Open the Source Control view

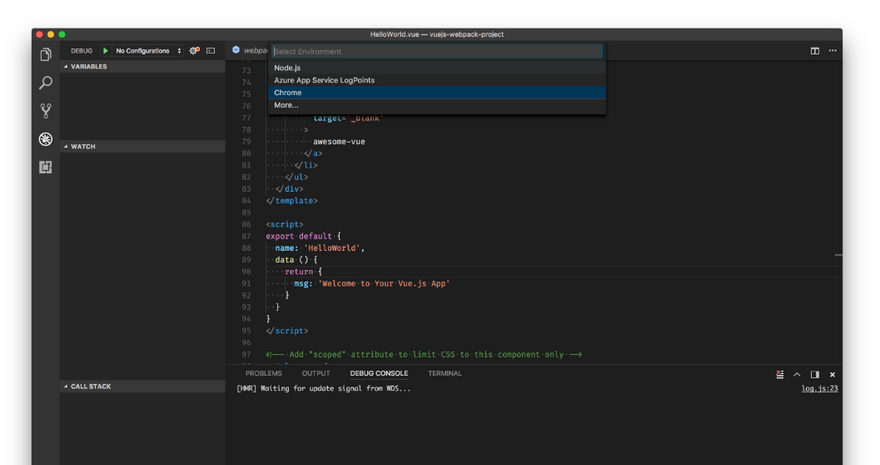tap(45, 111)
